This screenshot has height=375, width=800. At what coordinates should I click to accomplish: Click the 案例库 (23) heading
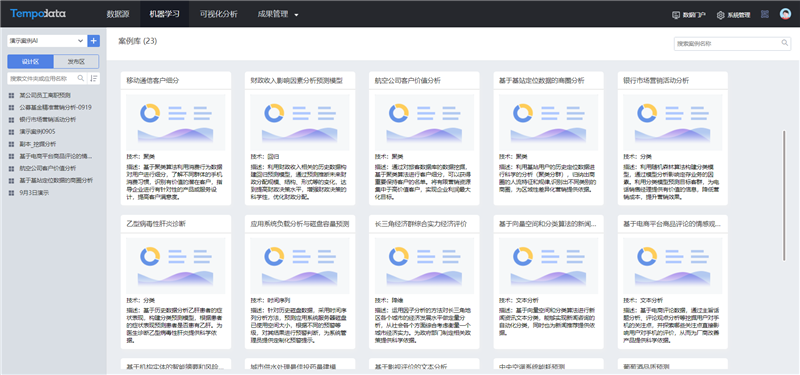tap(138, 41)
